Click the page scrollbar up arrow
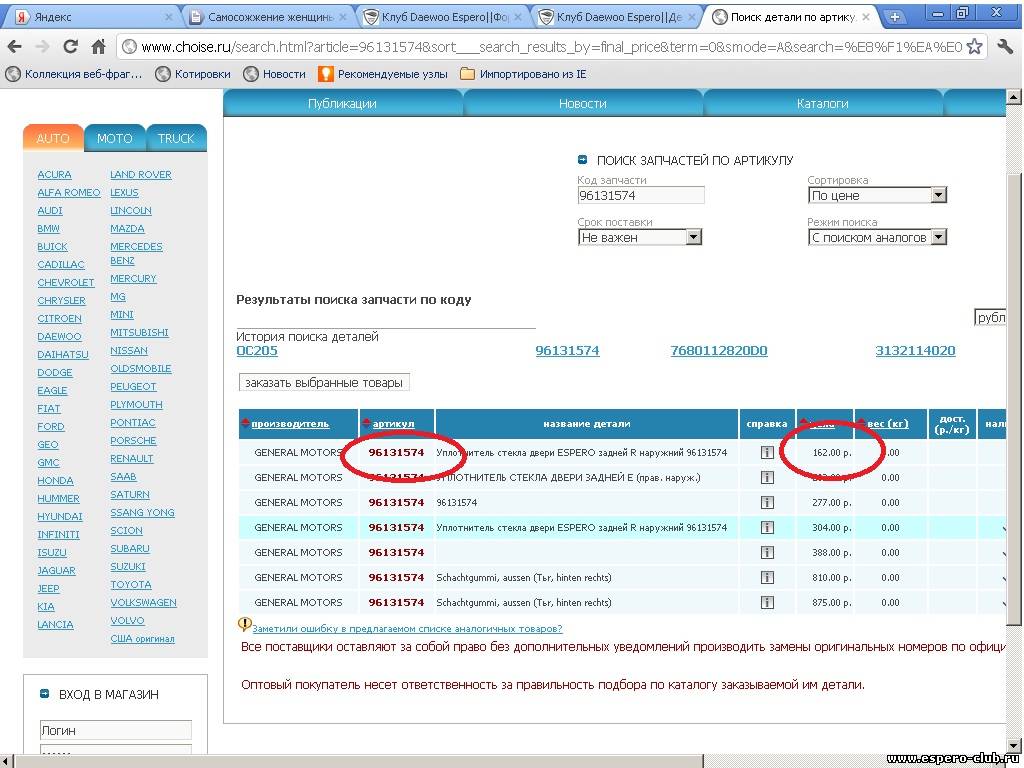The height and width of the screenshot is (768, 1024). pos(1014,97)
